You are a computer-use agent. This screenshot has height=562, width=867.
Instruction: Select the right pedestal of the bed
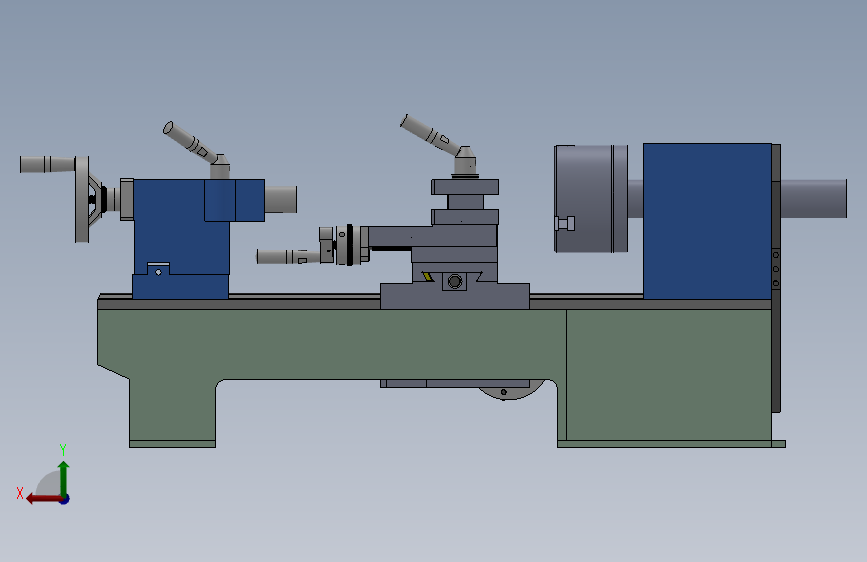click(x=668, y=374)
